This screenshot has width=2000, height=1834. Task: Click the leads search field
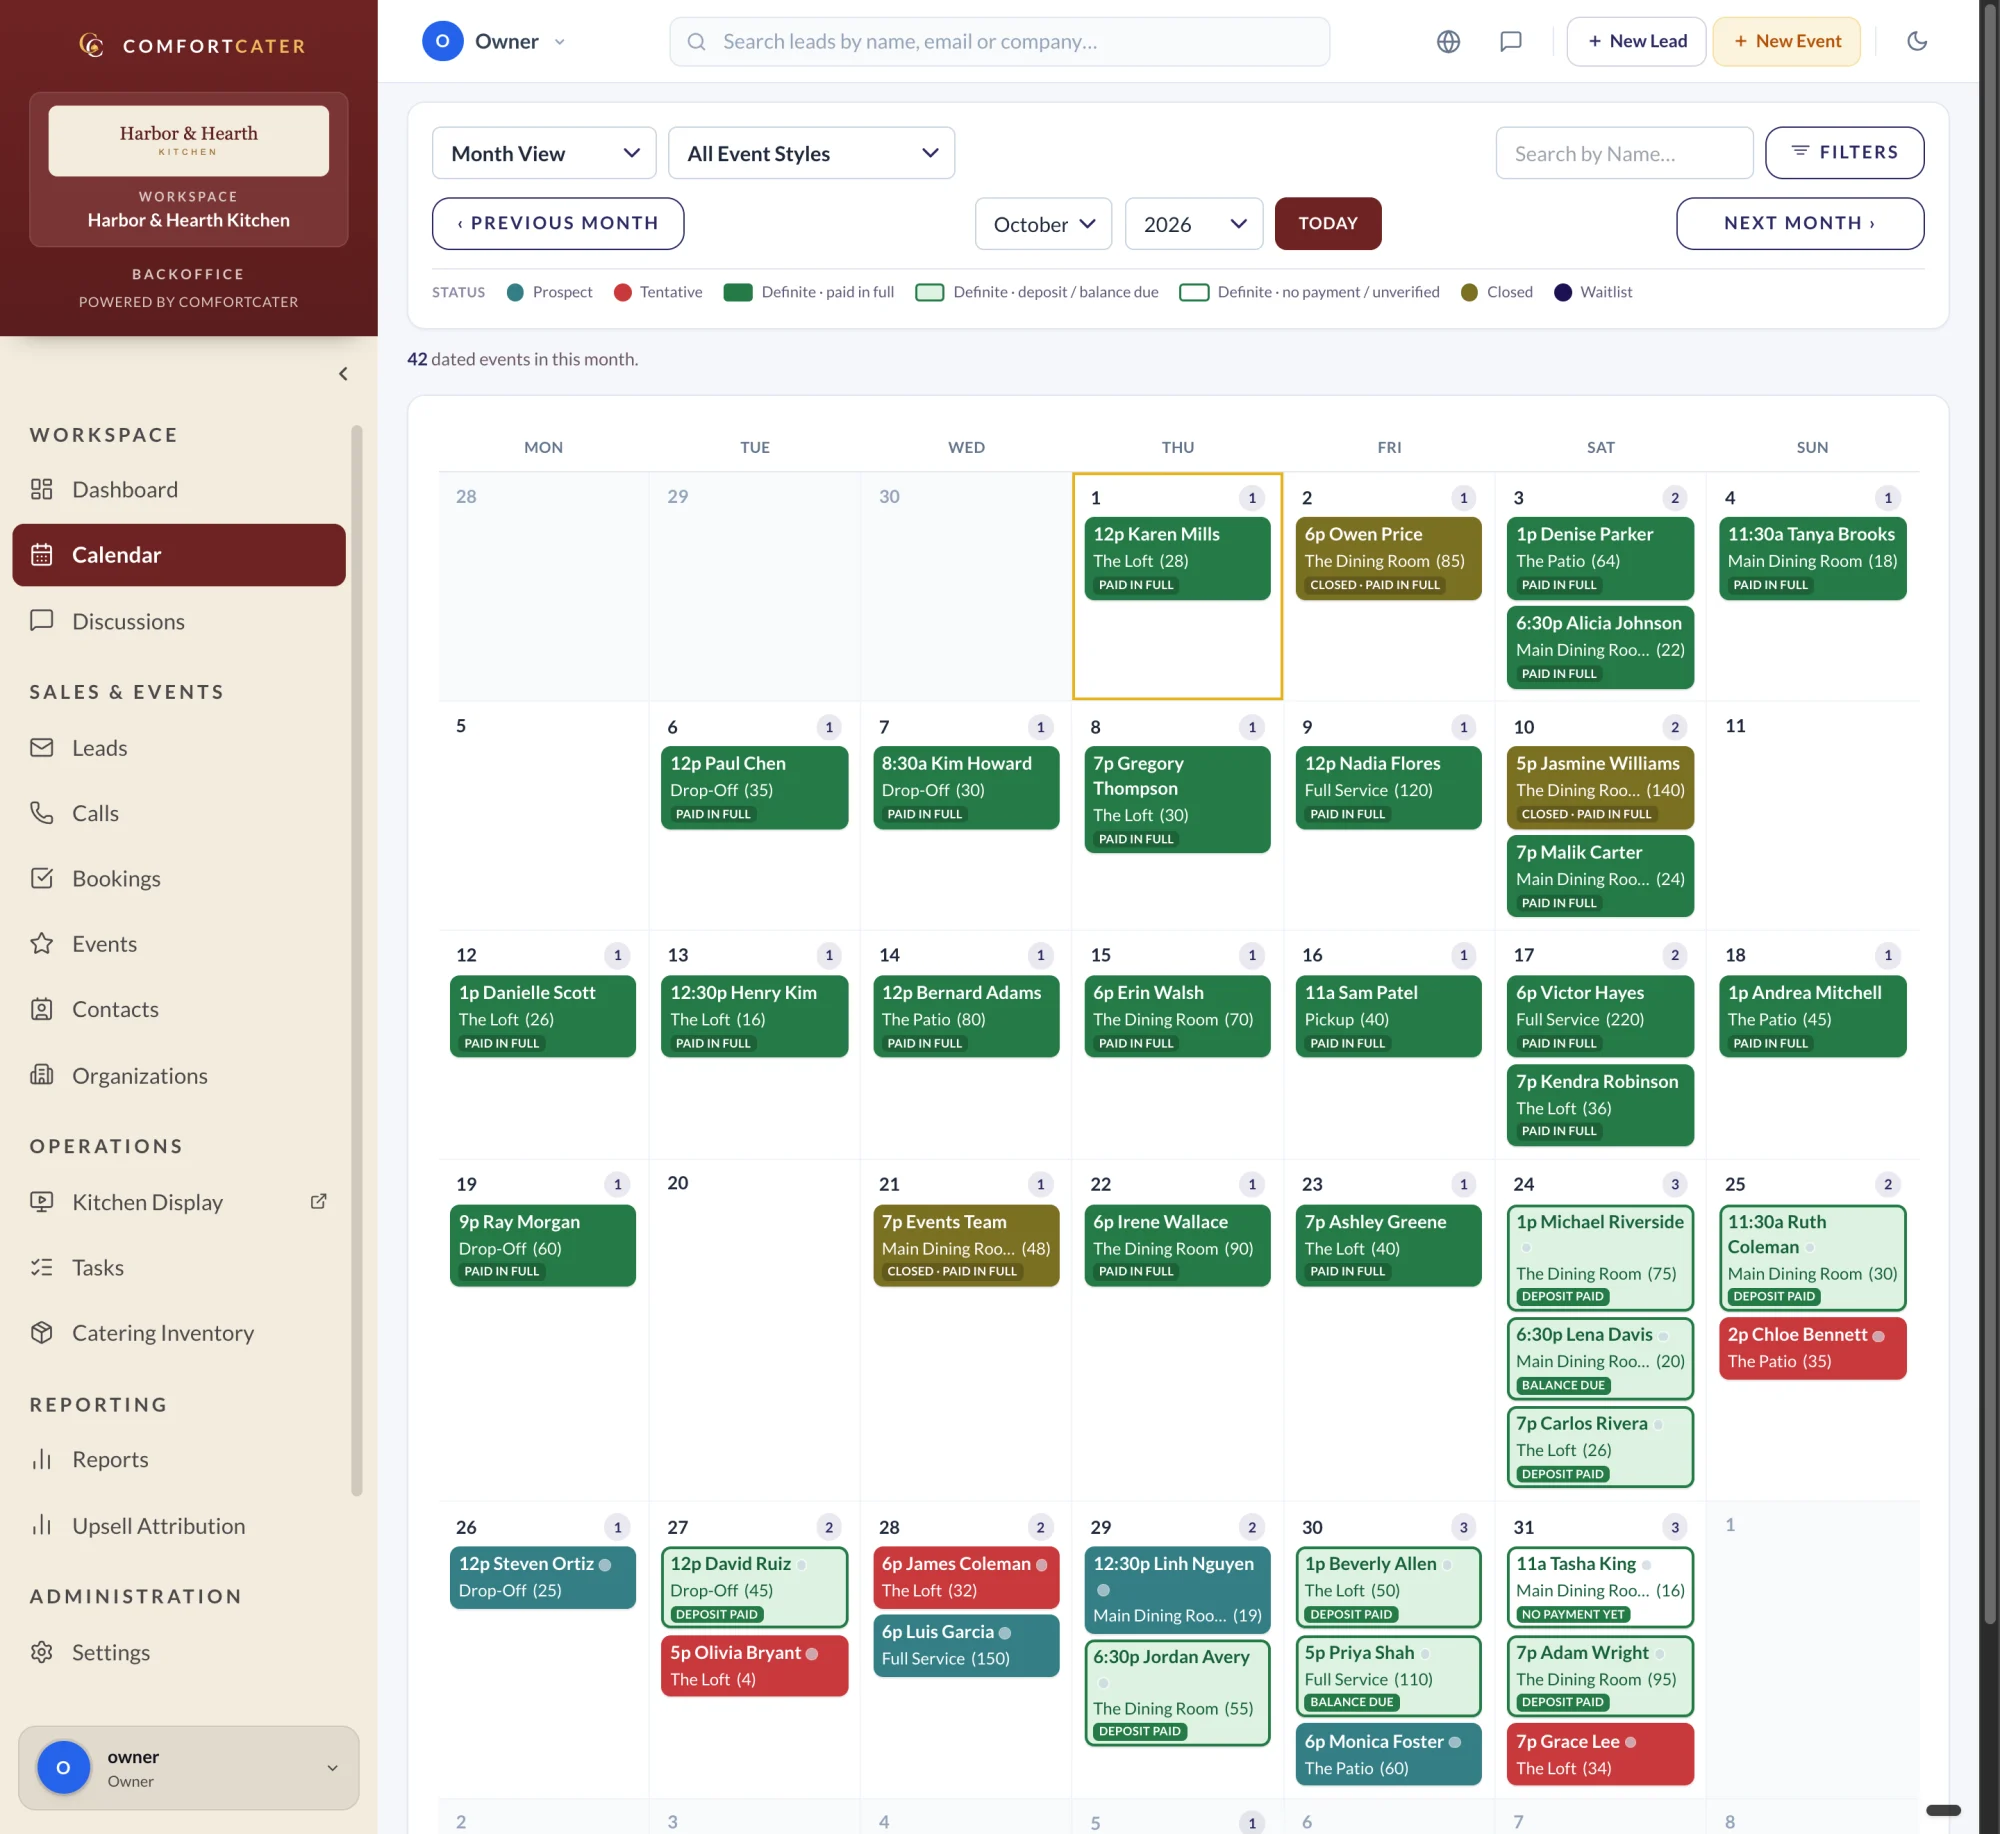click(x=1000, y=41)
